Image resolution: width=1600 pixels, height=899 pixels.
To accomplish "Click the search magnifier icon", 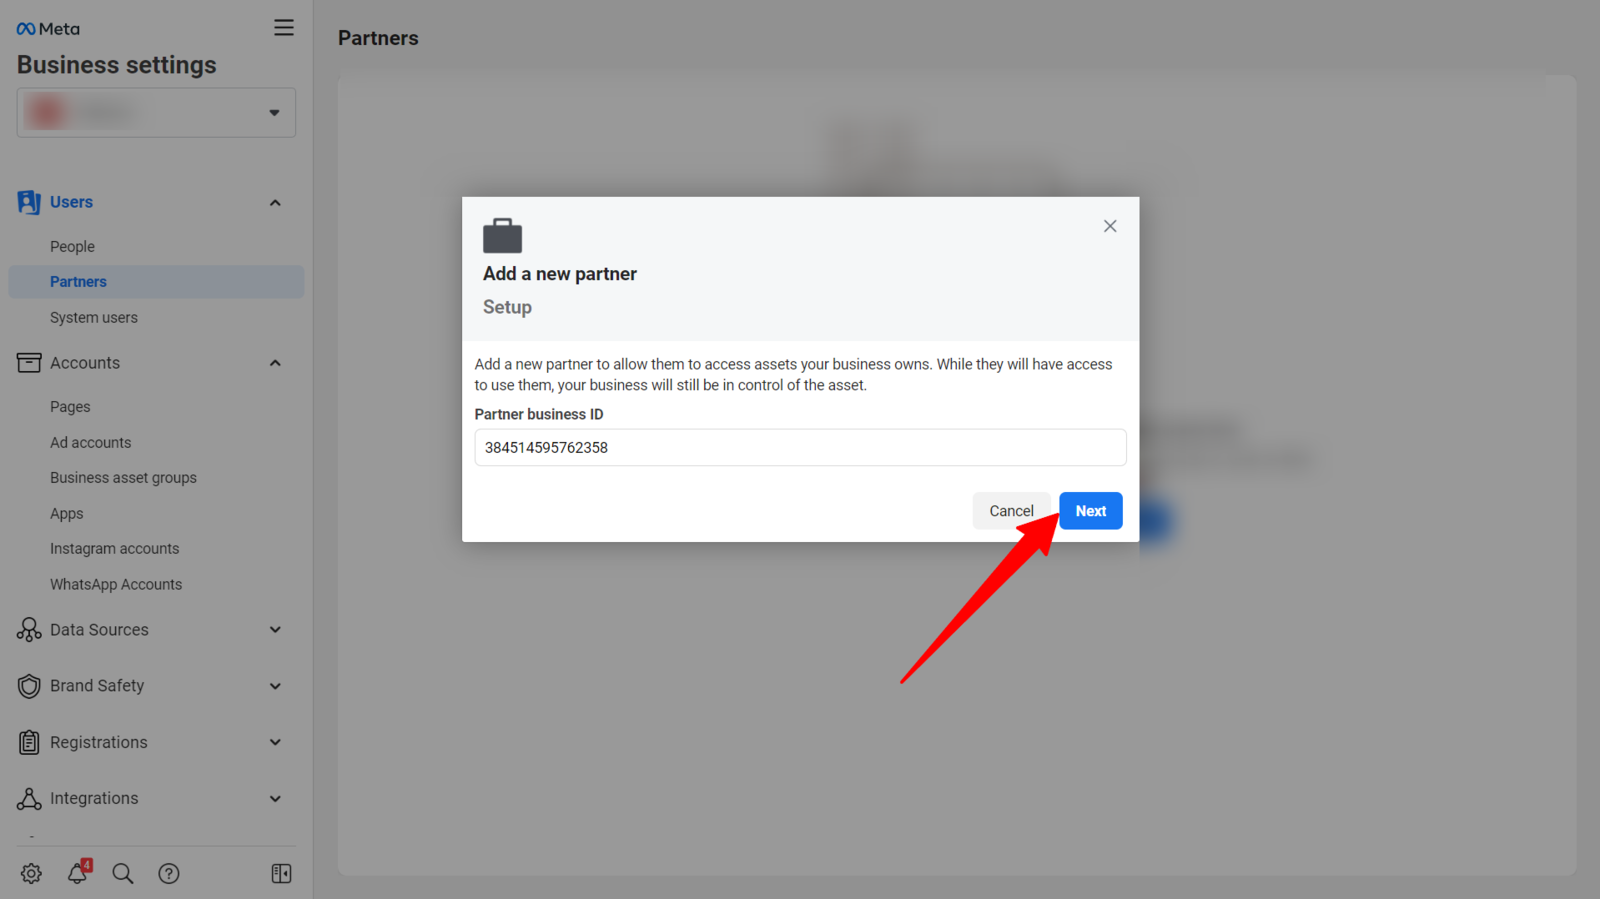I will tap(123, 873).
